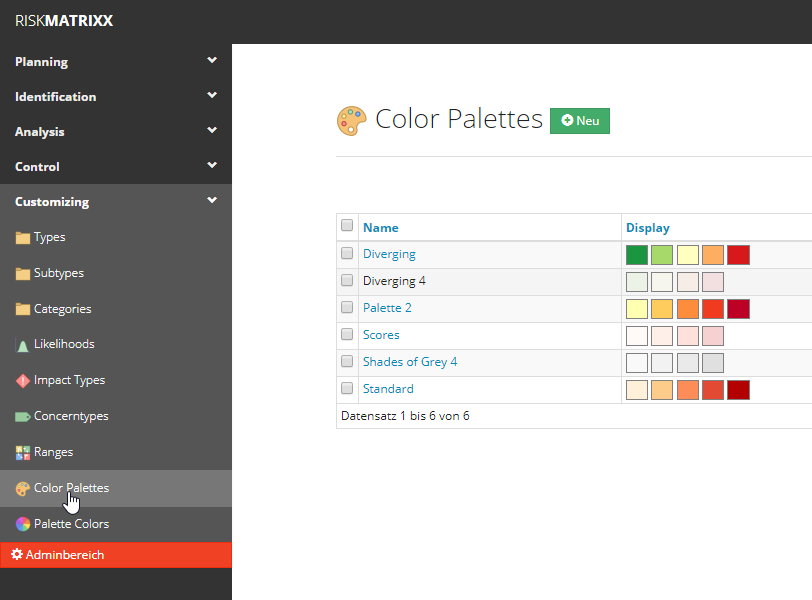Click the last pink swatch in Scores row
The height and width of the screenshot is (600, 812).
click(x=713, y=336)
